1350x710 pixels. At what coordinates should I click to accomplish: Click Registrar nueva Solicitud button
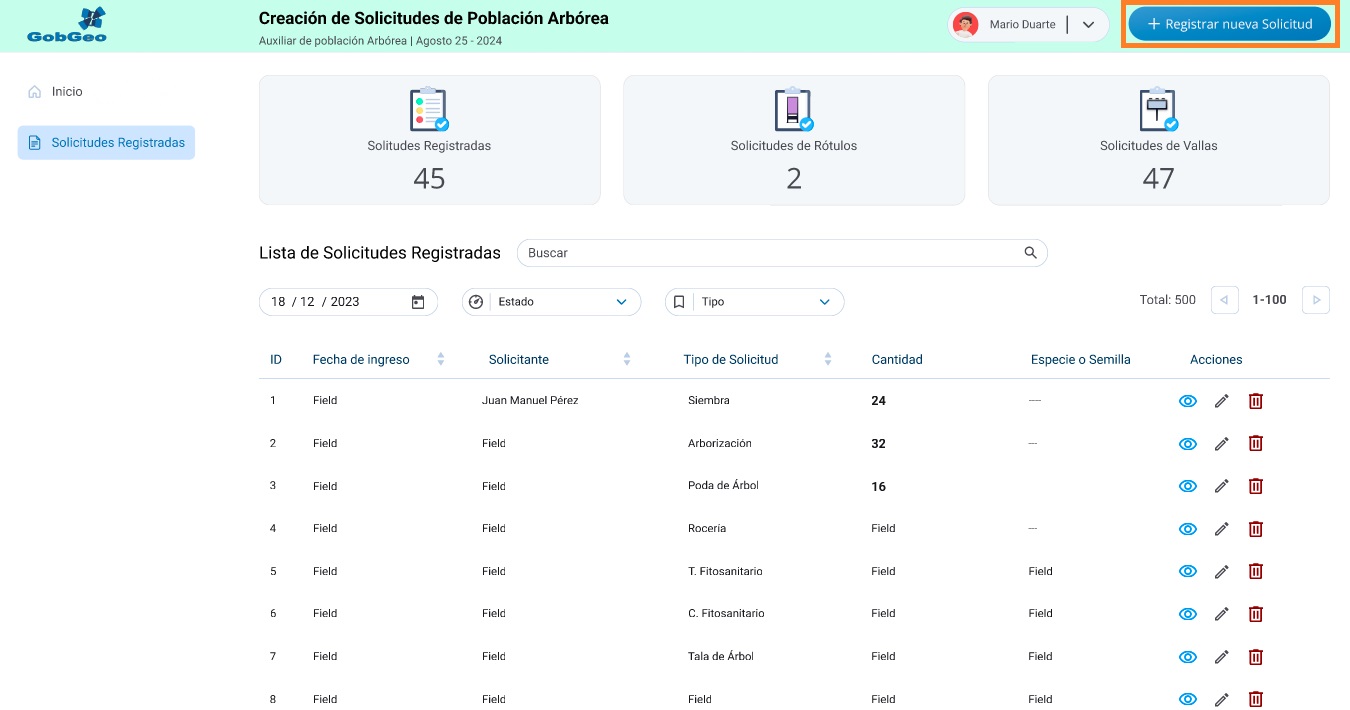pos(1230,24)
